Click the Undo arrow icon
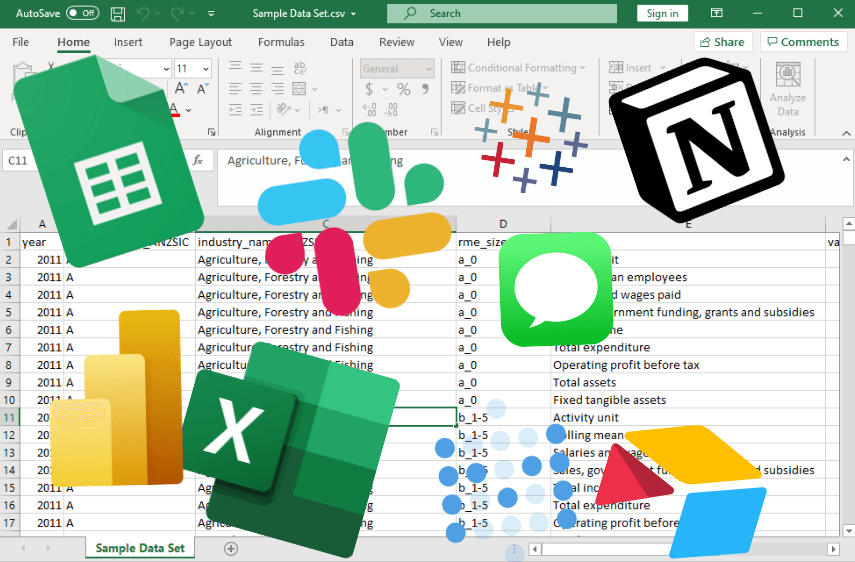855x562 pixels. 143,14
